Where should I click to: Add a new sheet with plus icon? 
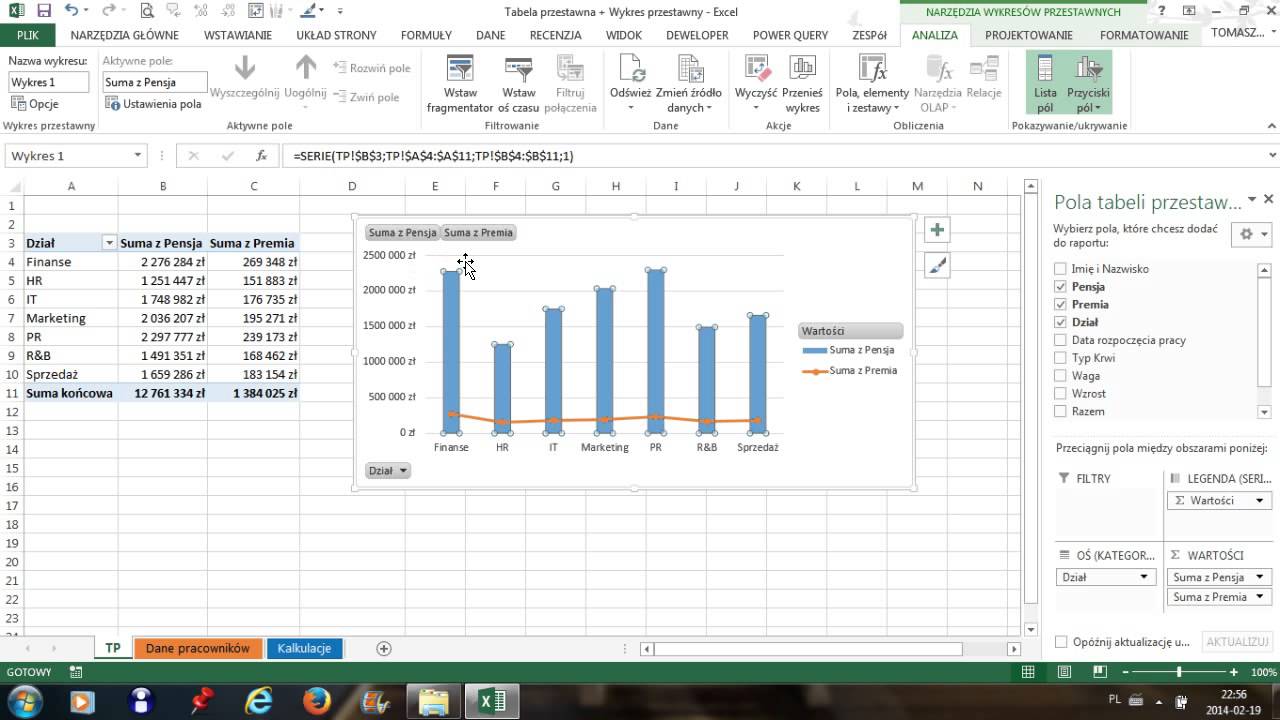click(383, 648)
